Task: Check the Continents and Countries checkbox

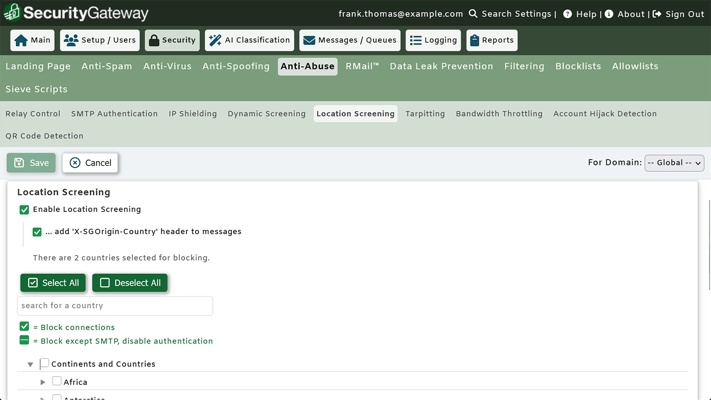Action: point(44,364)
